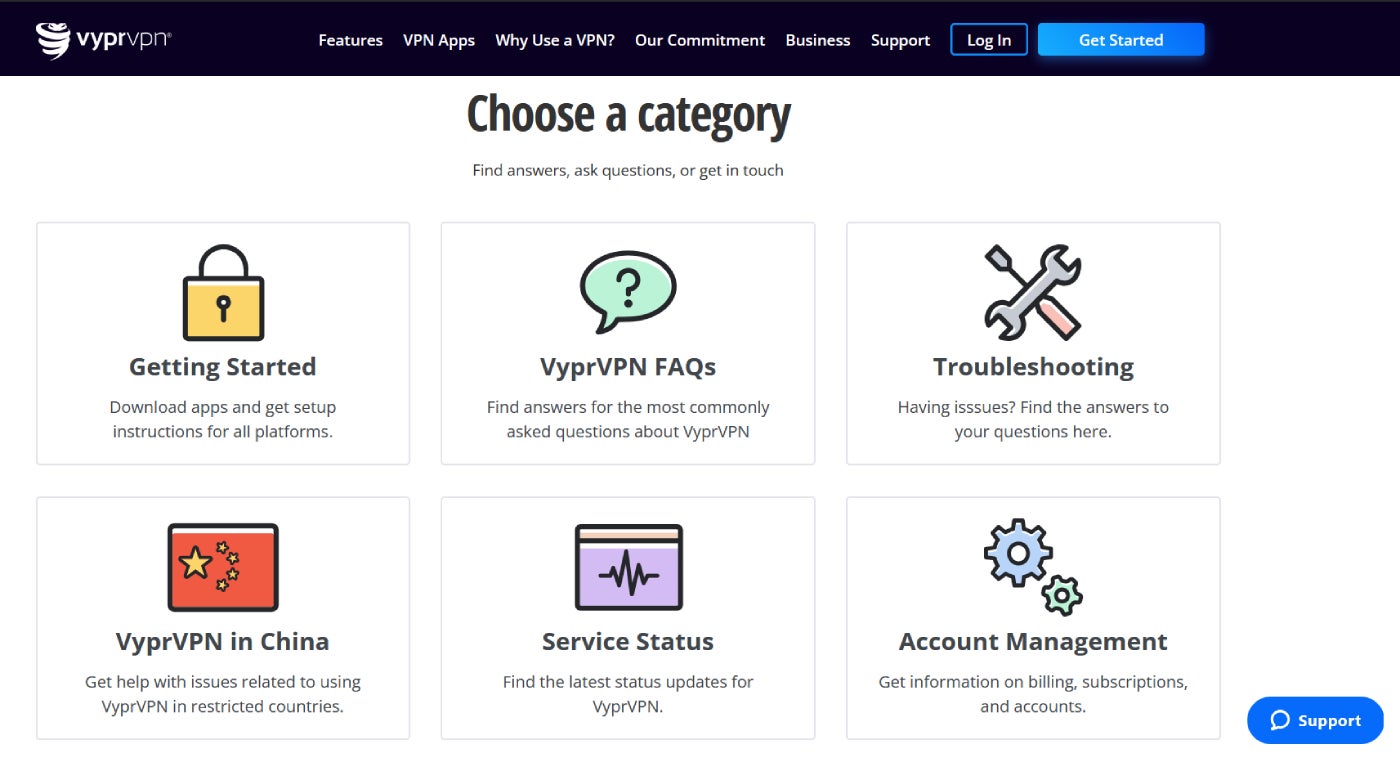
Task: Open the Service Status heading link
Action: pyautogui.click(x=628, y=641)
